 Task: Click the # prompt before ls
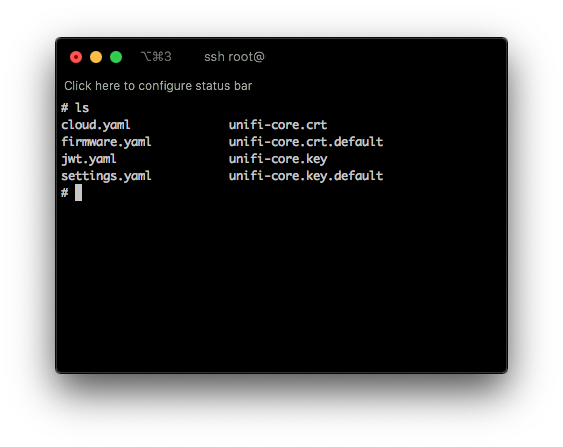click(x=65, y=108)
